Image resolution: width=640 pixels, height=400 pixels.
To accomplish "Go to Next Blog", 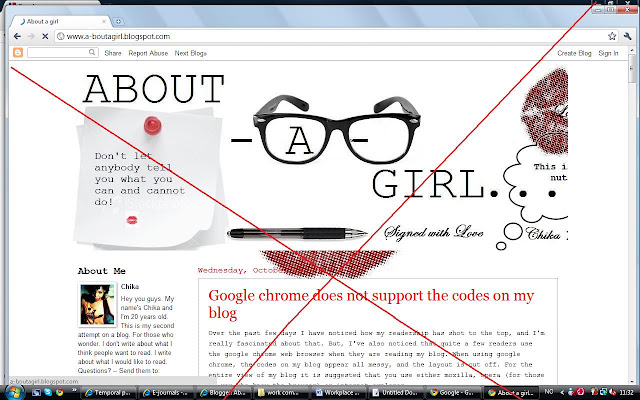I will (x=191, y=53).
